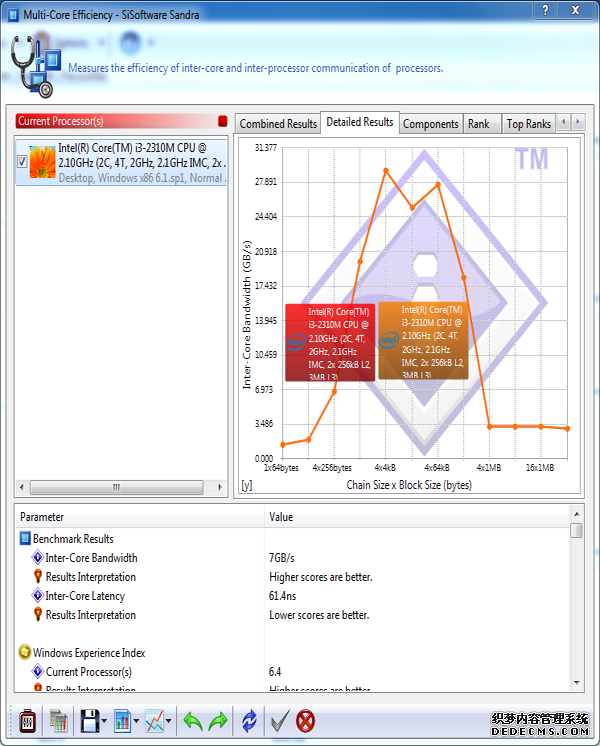Click the red Intel Core legend box on chart
This screenshot has height=746, width=600.
pos(330,343)
